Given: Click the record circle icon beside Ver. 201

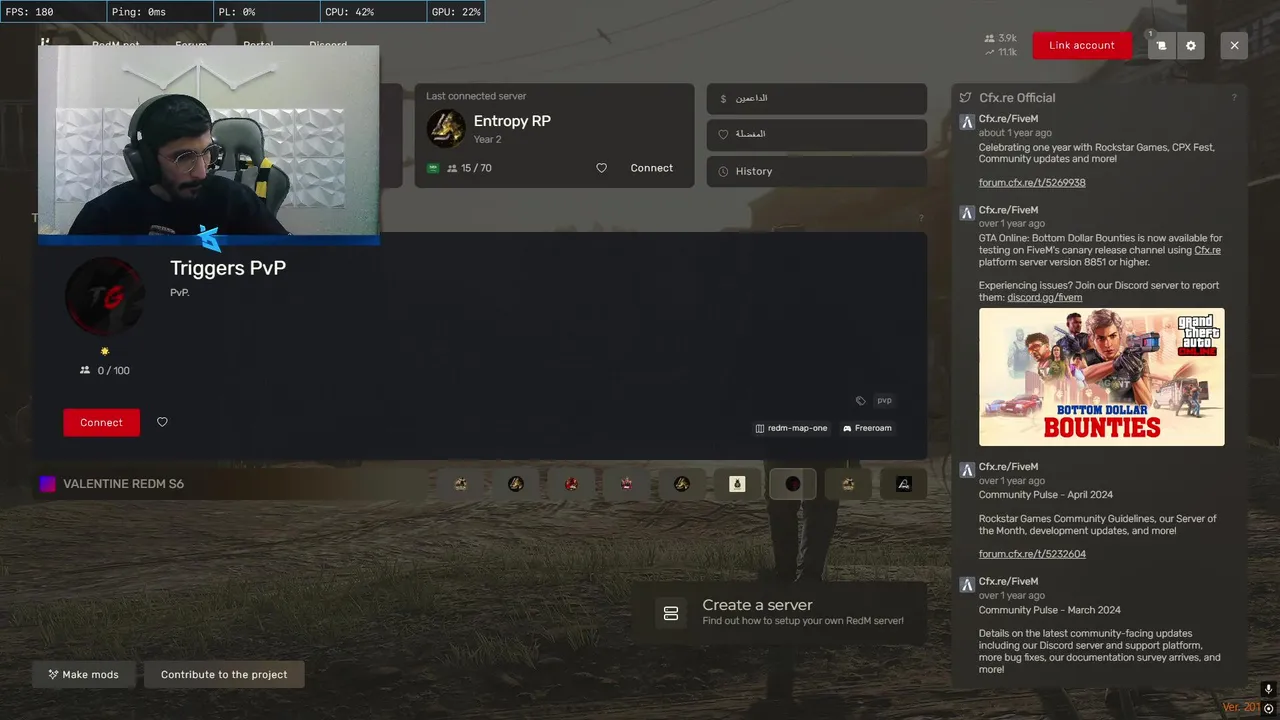Looking at the screenshot, I should [x=1268, y=708].
